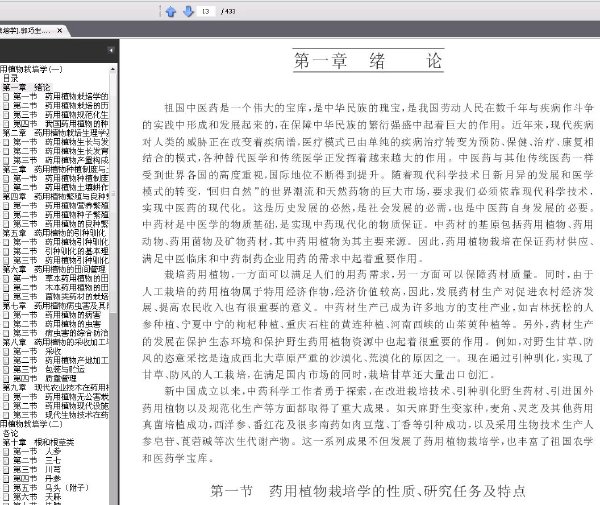The height and width of the screenshot is (505, 600).
Task: Open bookmark 第五章 药用植物的引种驯化
Action: pos(55,233)
